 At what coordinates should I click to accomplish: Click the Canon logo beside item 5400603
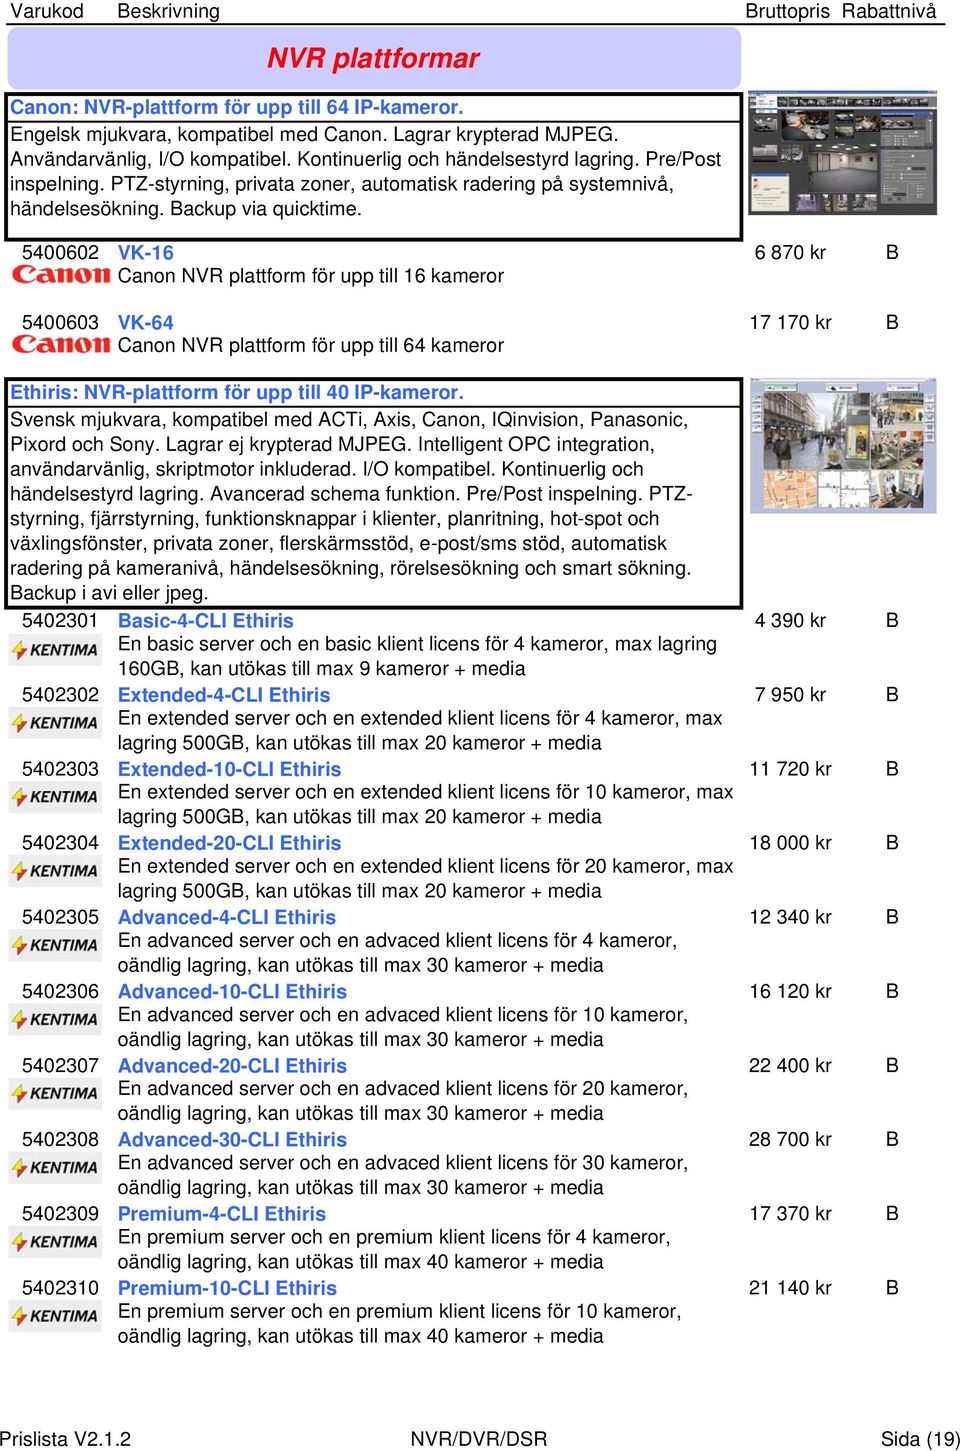[61, 344]
